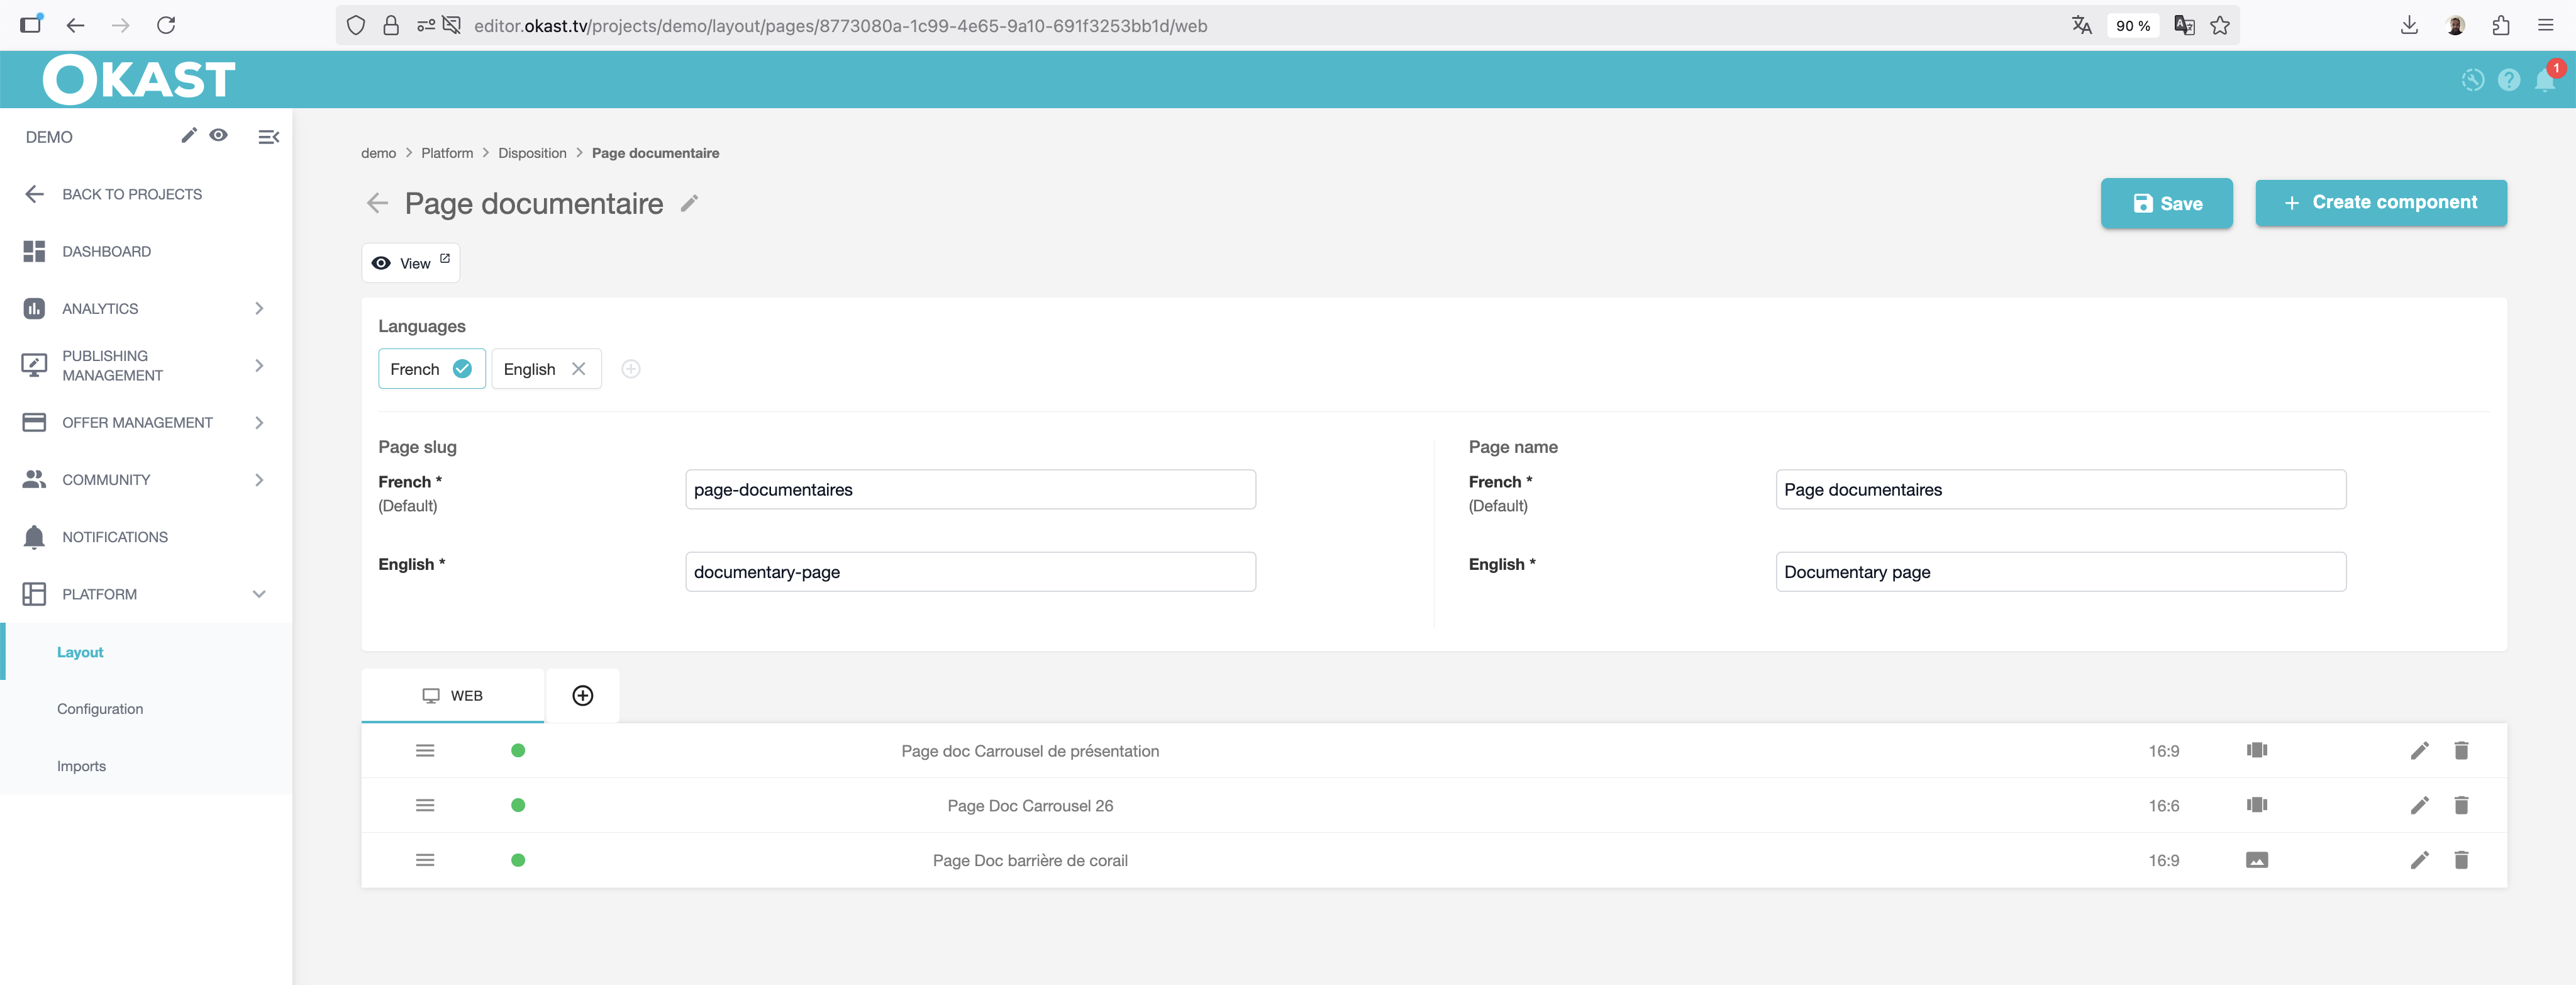Collapse the Platform sidebar section
Viewport: 2576px width, 985px height.
point(259,594)
